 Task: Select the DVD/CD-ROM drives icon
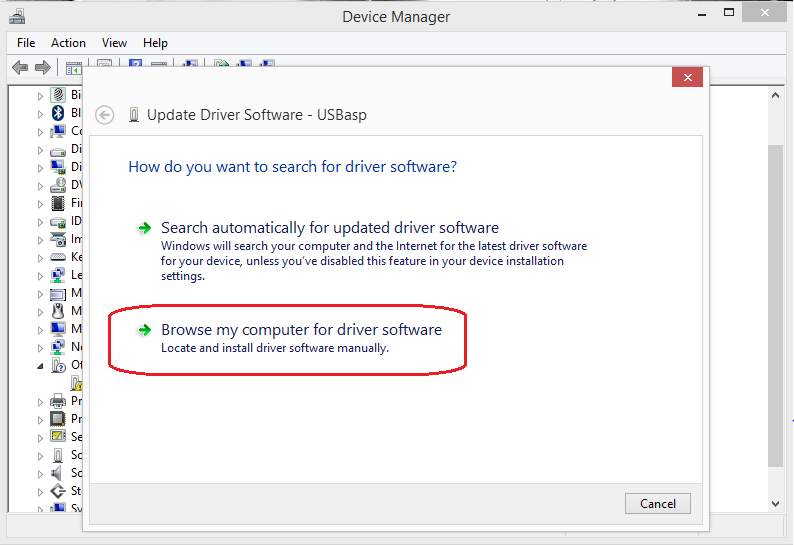click(x=58, y=185)
